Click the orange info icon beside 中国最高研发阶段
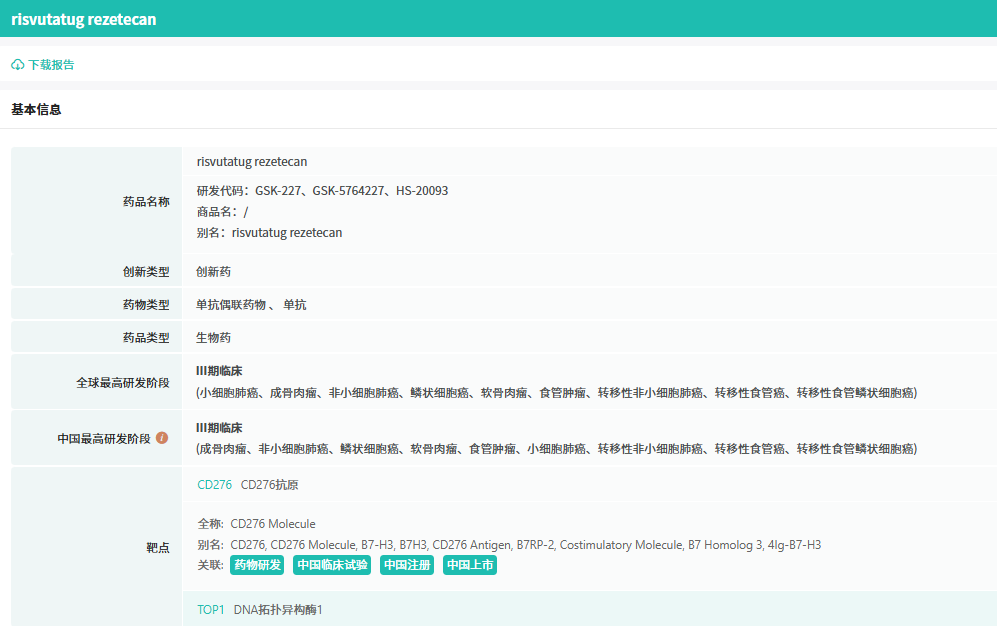This screenshot has height=626, width=997. 162,438
